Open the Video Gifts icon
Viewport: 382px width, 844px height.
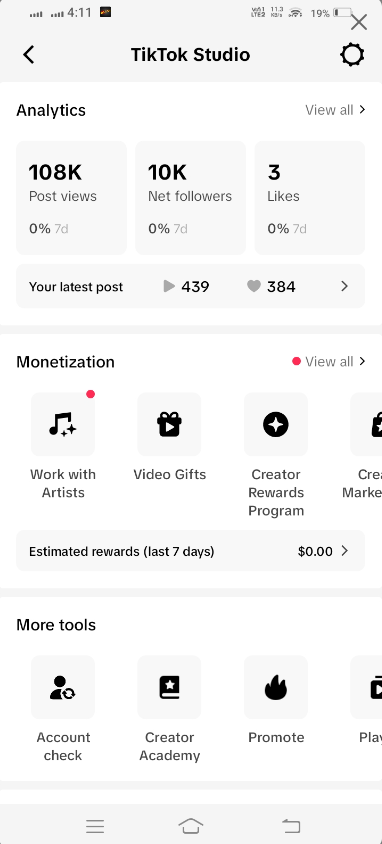pos(169,424)
